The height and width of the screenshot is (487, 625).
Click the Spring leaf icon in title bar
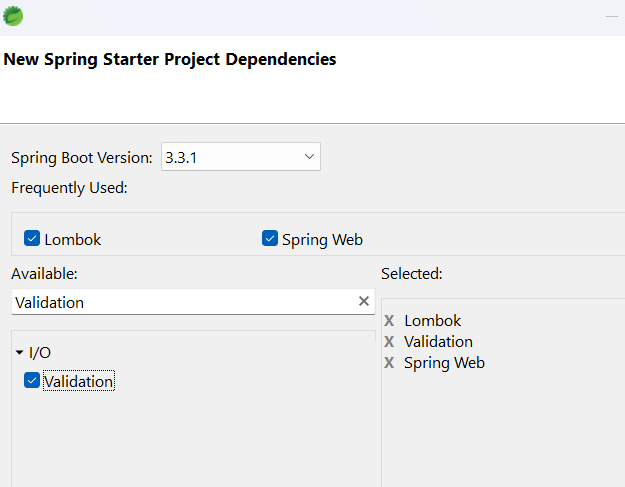(13, 16)
